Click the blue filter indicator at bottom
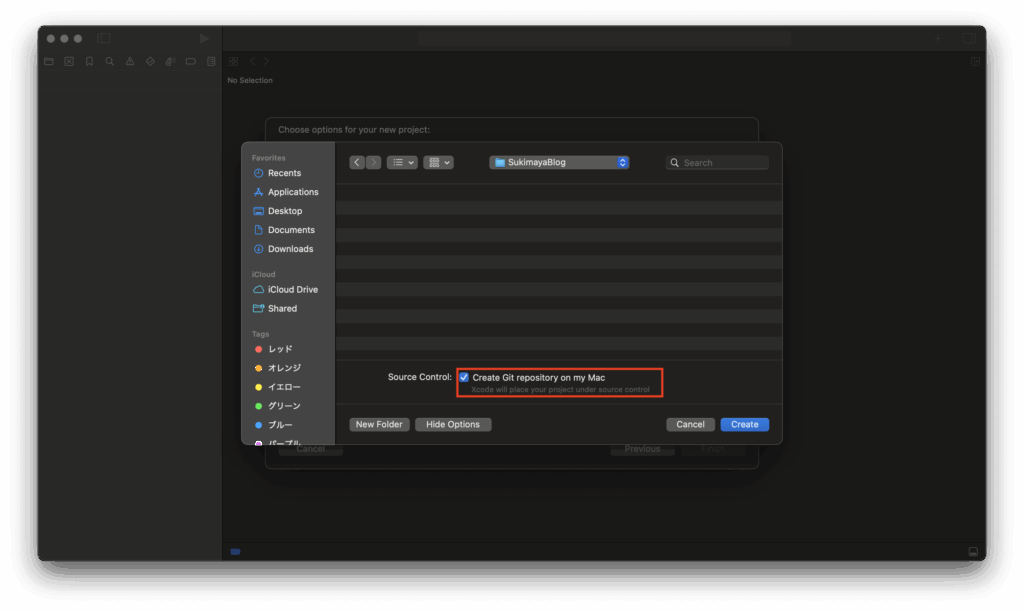Viewport: 1024px width, 611px height. (x=236, y=552)
